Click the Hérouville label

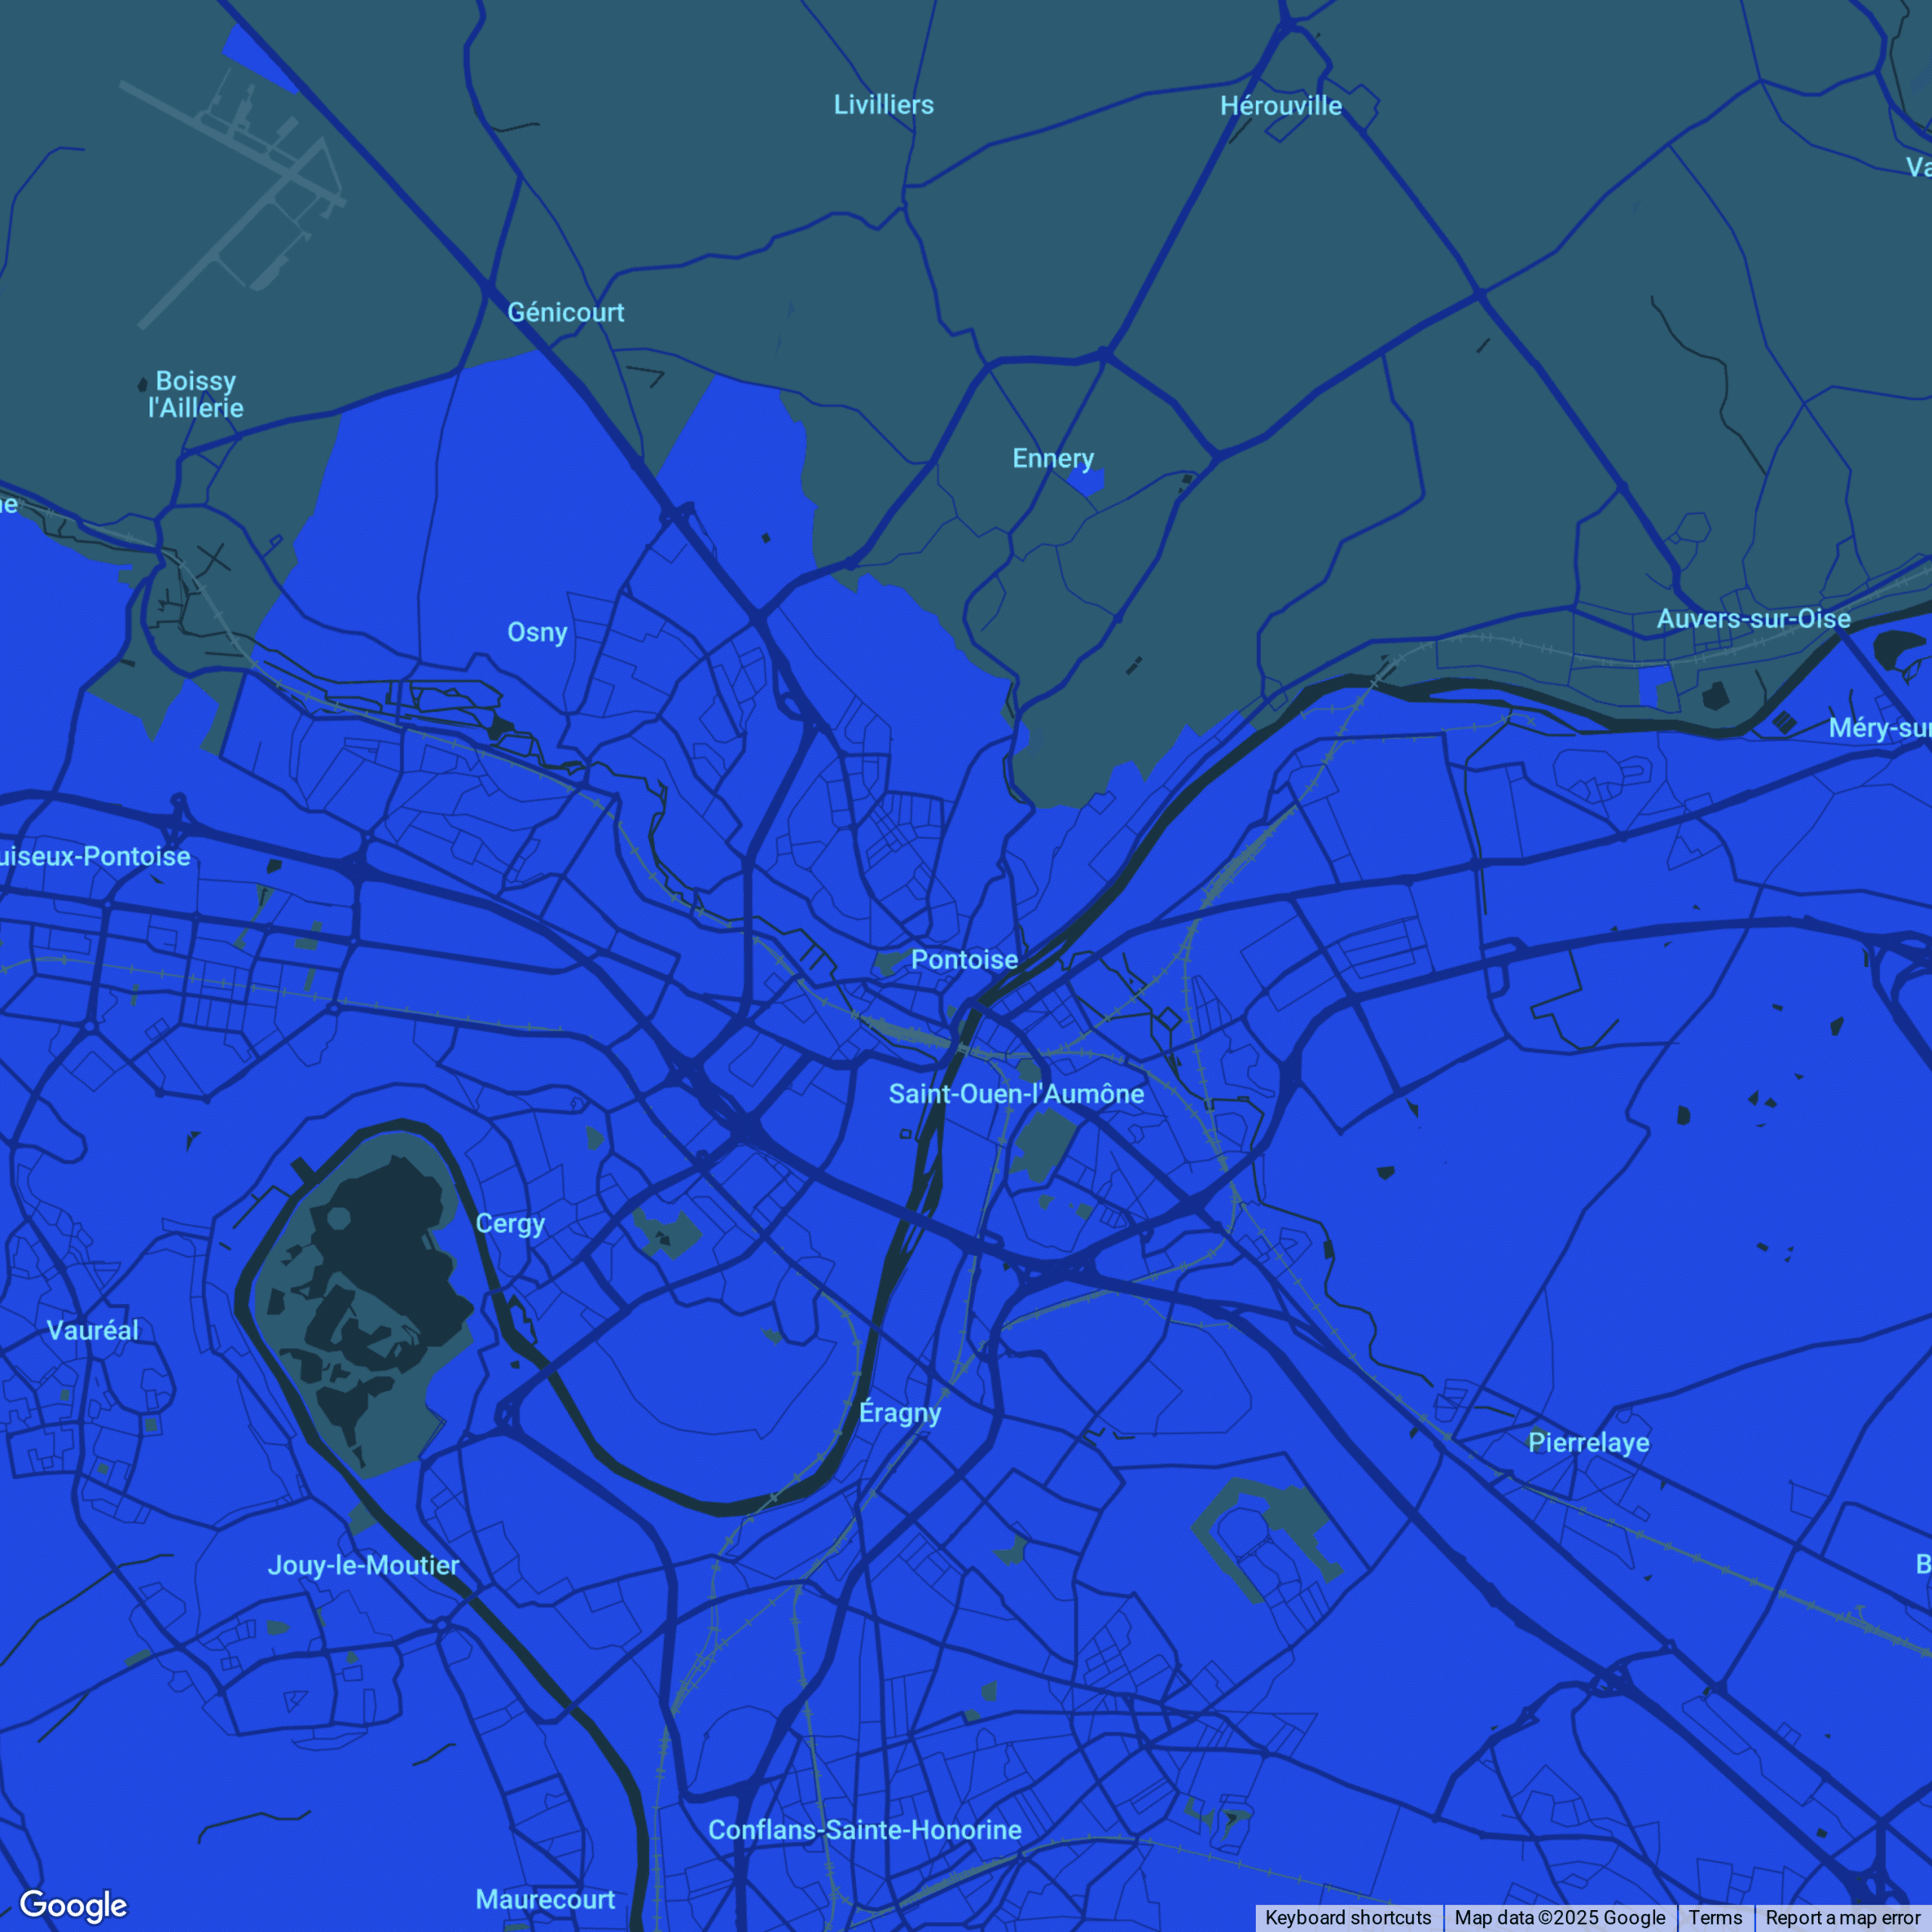click(1281, 105)
